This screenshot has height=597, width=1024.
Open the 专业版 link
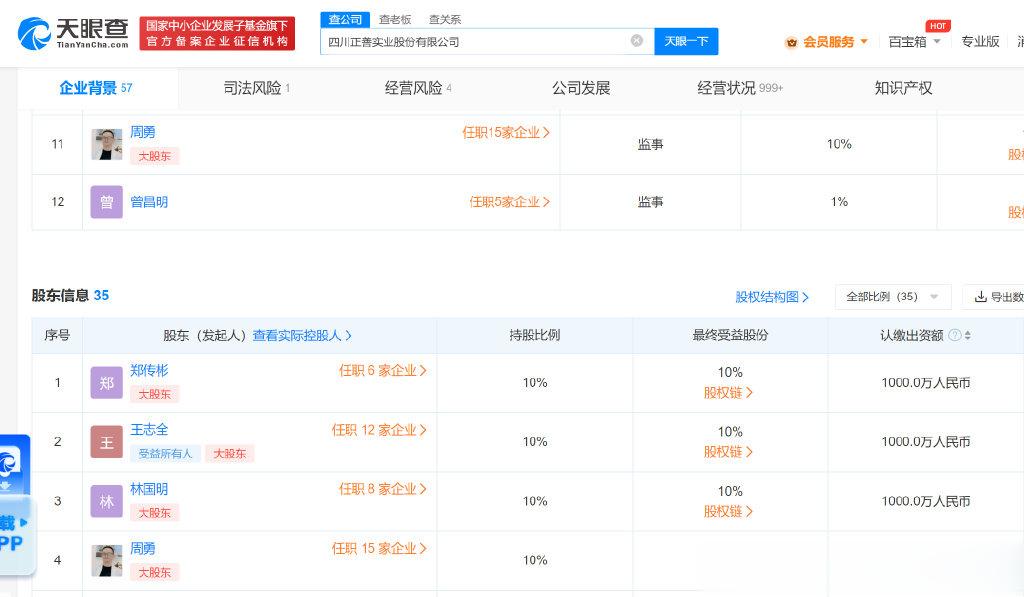click(980, 41)
